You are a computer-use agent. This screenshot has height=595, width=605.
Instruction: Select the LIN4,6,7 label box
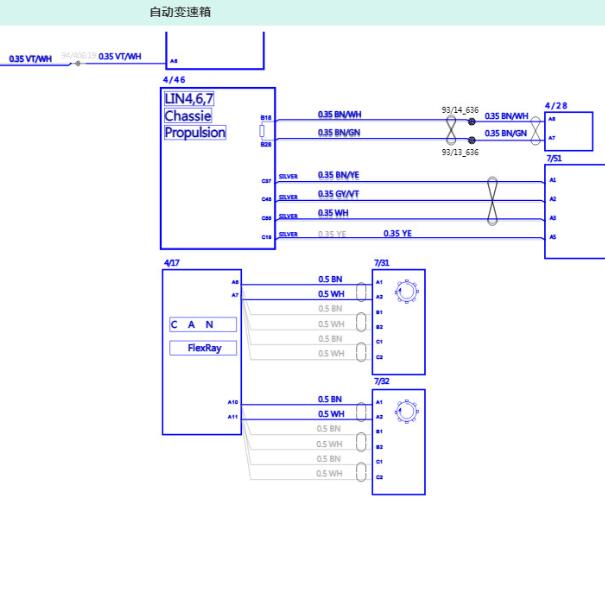click(x=189, y=99)
